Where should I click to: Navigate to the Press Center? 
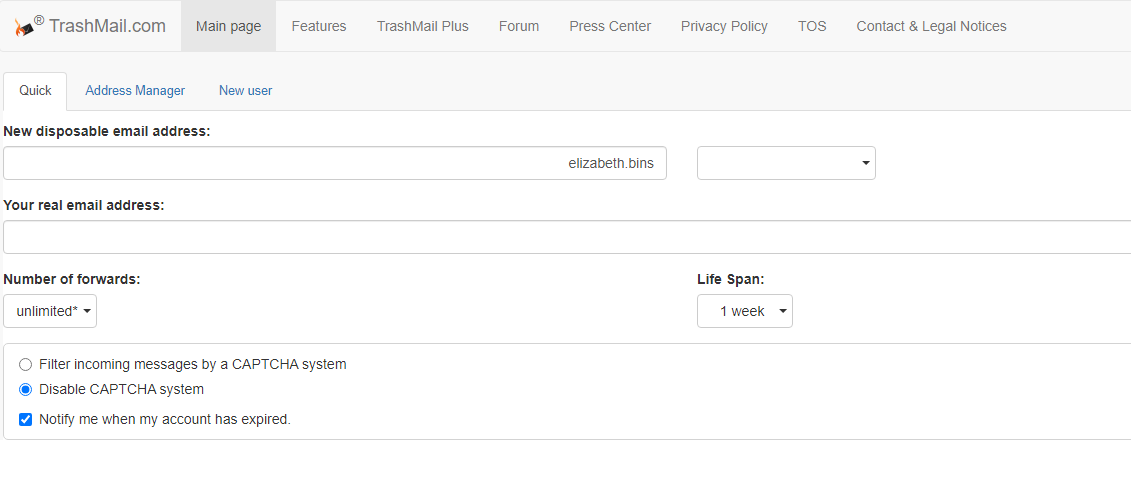(610, 27)
